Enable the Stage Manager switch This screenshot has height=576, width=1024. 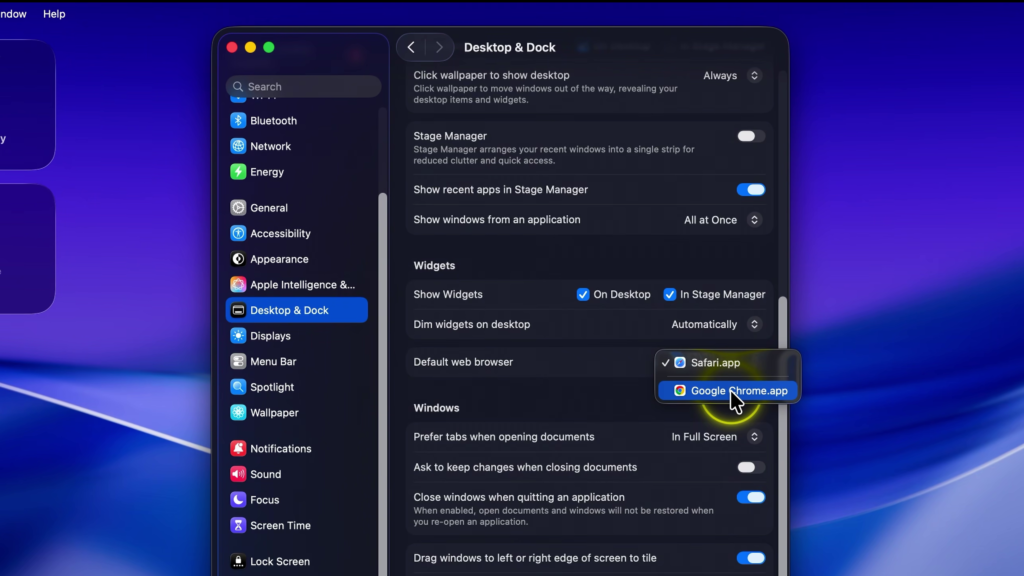pyautogui.click(x=750, y=136)
